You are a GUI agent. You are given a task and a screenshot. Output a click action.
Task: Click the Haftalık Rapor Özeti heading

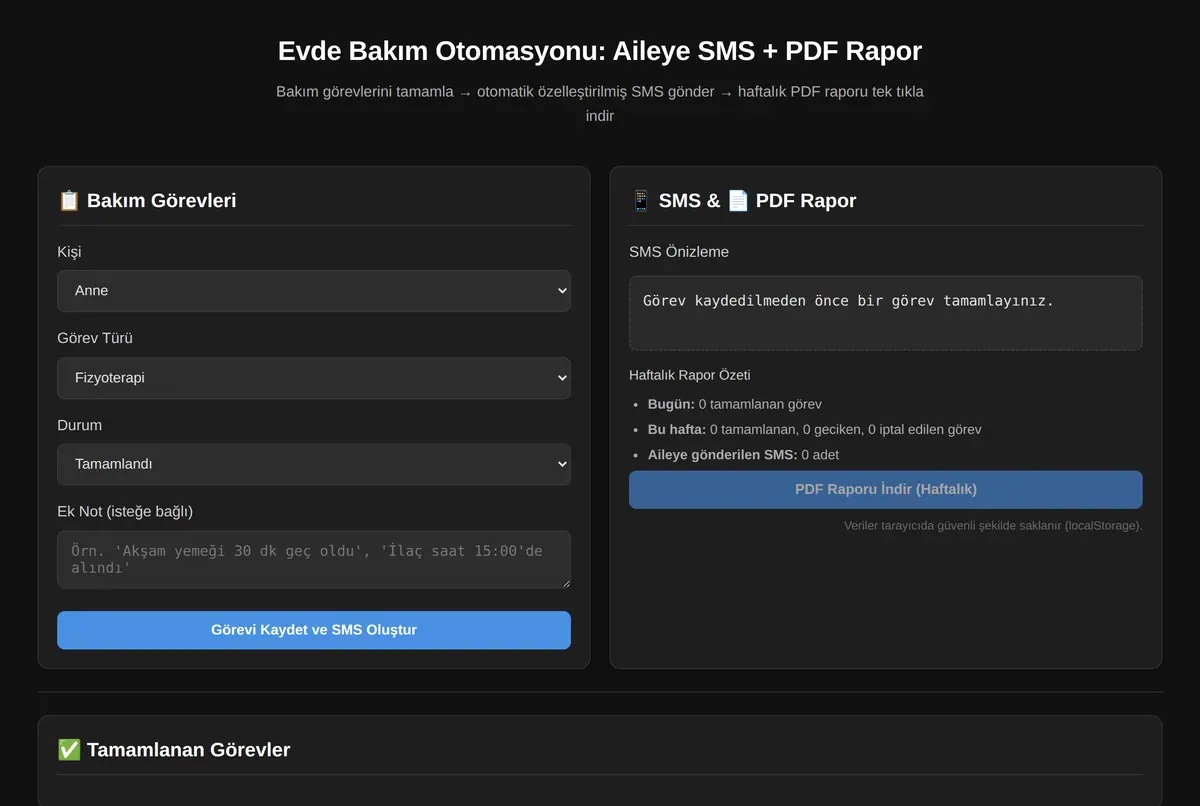(x=690, y=375)
